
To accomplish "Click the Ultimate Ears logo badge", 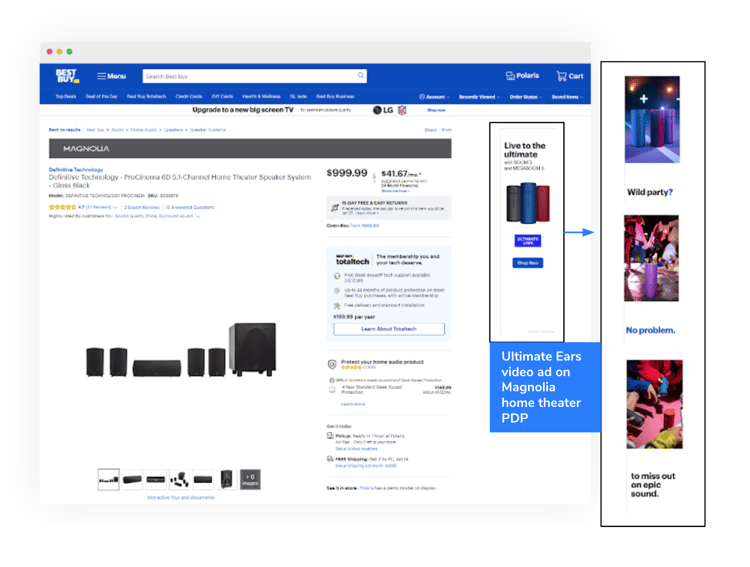I will coord(528,241).
